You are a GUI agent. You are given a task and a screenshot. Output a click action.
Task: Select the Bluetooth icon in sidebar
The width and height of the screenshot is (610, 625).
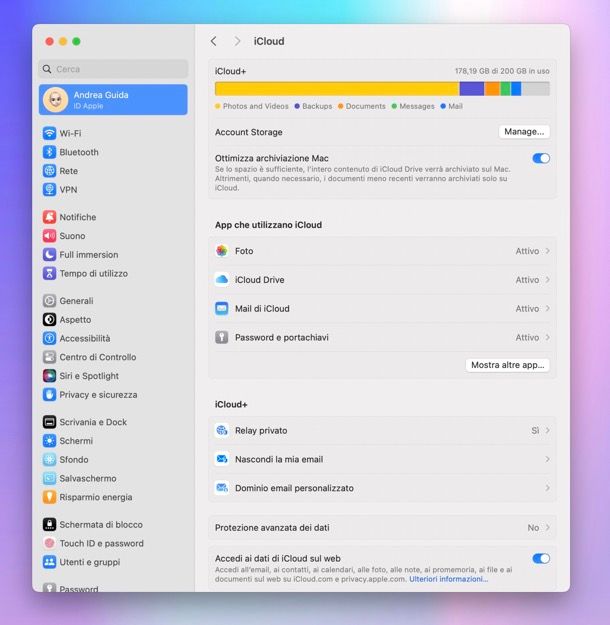[x=49, y=152]
